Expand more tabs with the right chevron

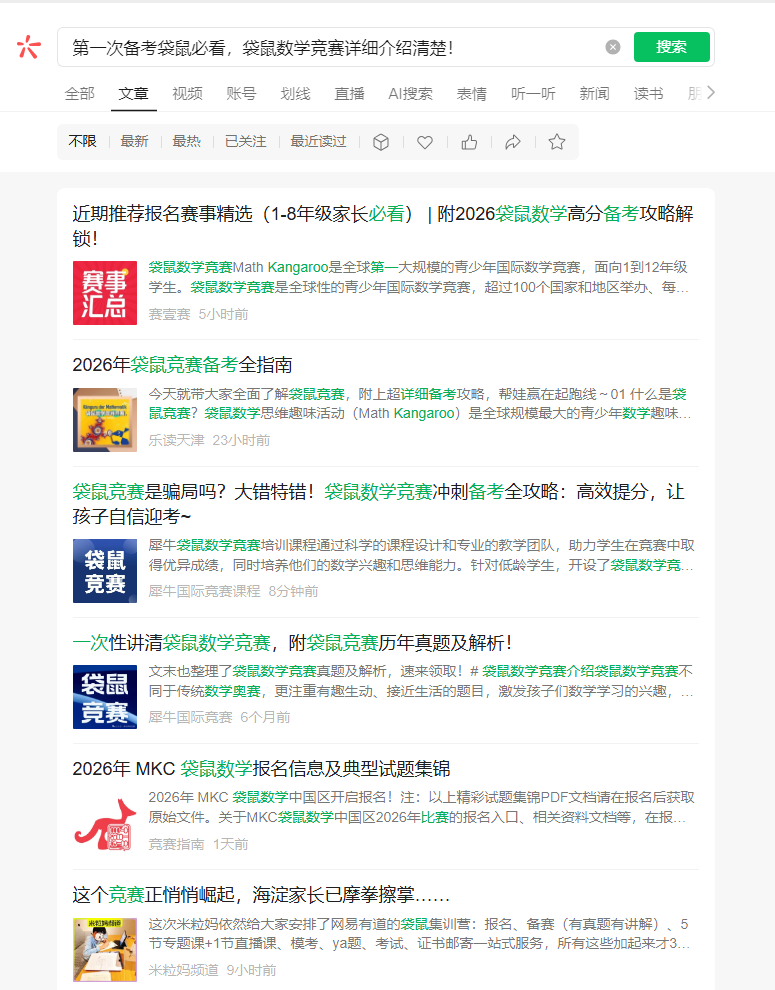click(711, 93)
